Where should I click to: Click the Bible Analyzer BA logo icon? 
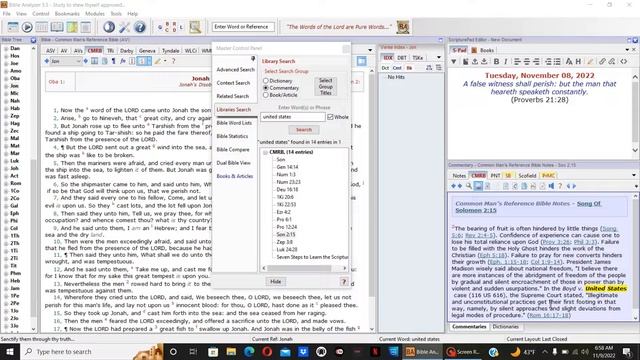point(403,27)
